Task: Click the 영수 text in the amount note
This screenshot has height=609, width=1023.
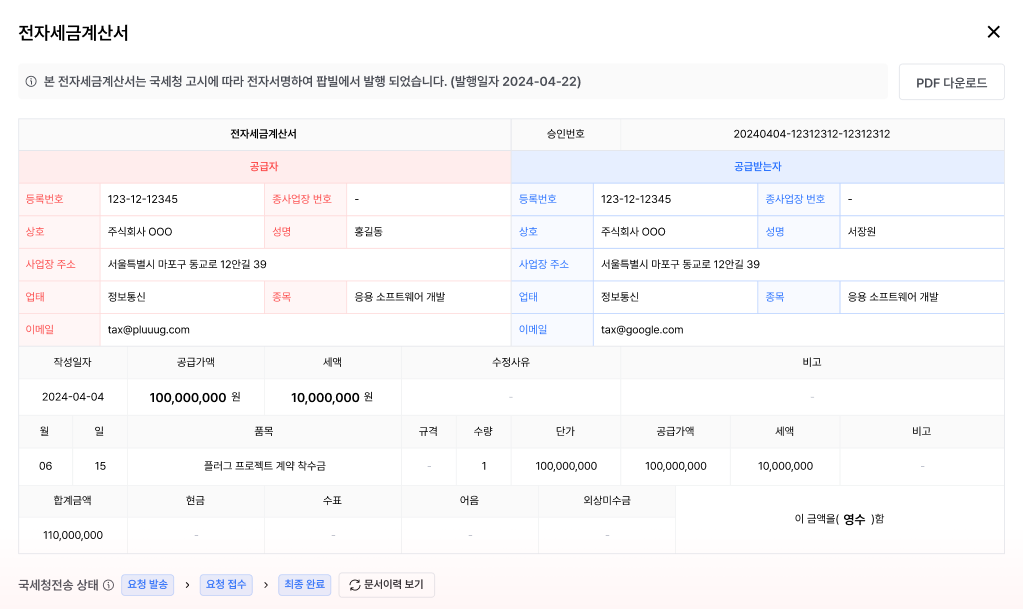Action: [x=853, y=519]
